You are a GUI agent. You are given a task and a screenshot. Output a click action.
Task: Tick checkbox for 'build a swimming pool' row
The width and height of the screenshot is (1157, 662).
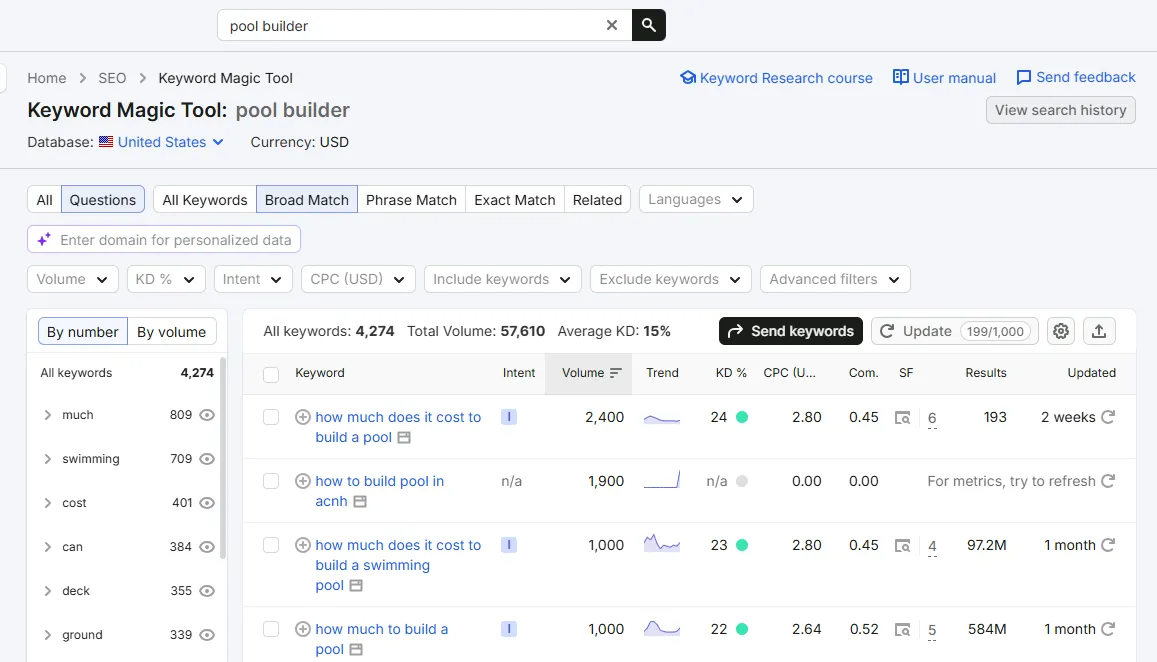271,545
